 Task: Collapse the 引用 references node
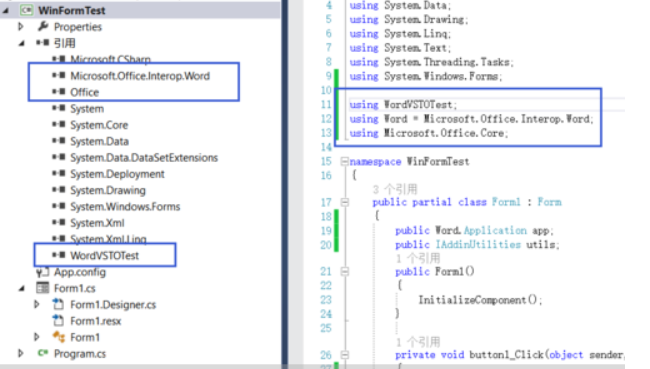[22, 43]
